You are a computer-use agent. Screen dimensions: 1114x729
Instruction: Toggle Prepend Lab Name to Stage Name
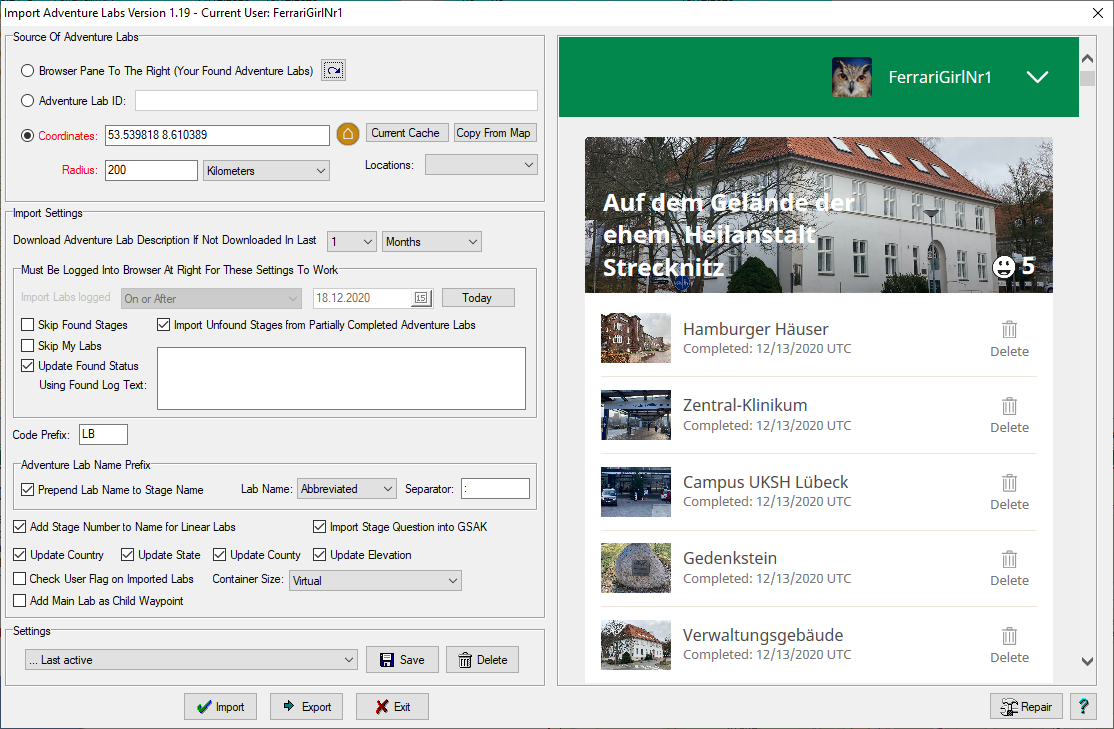(x=28, y=490)
